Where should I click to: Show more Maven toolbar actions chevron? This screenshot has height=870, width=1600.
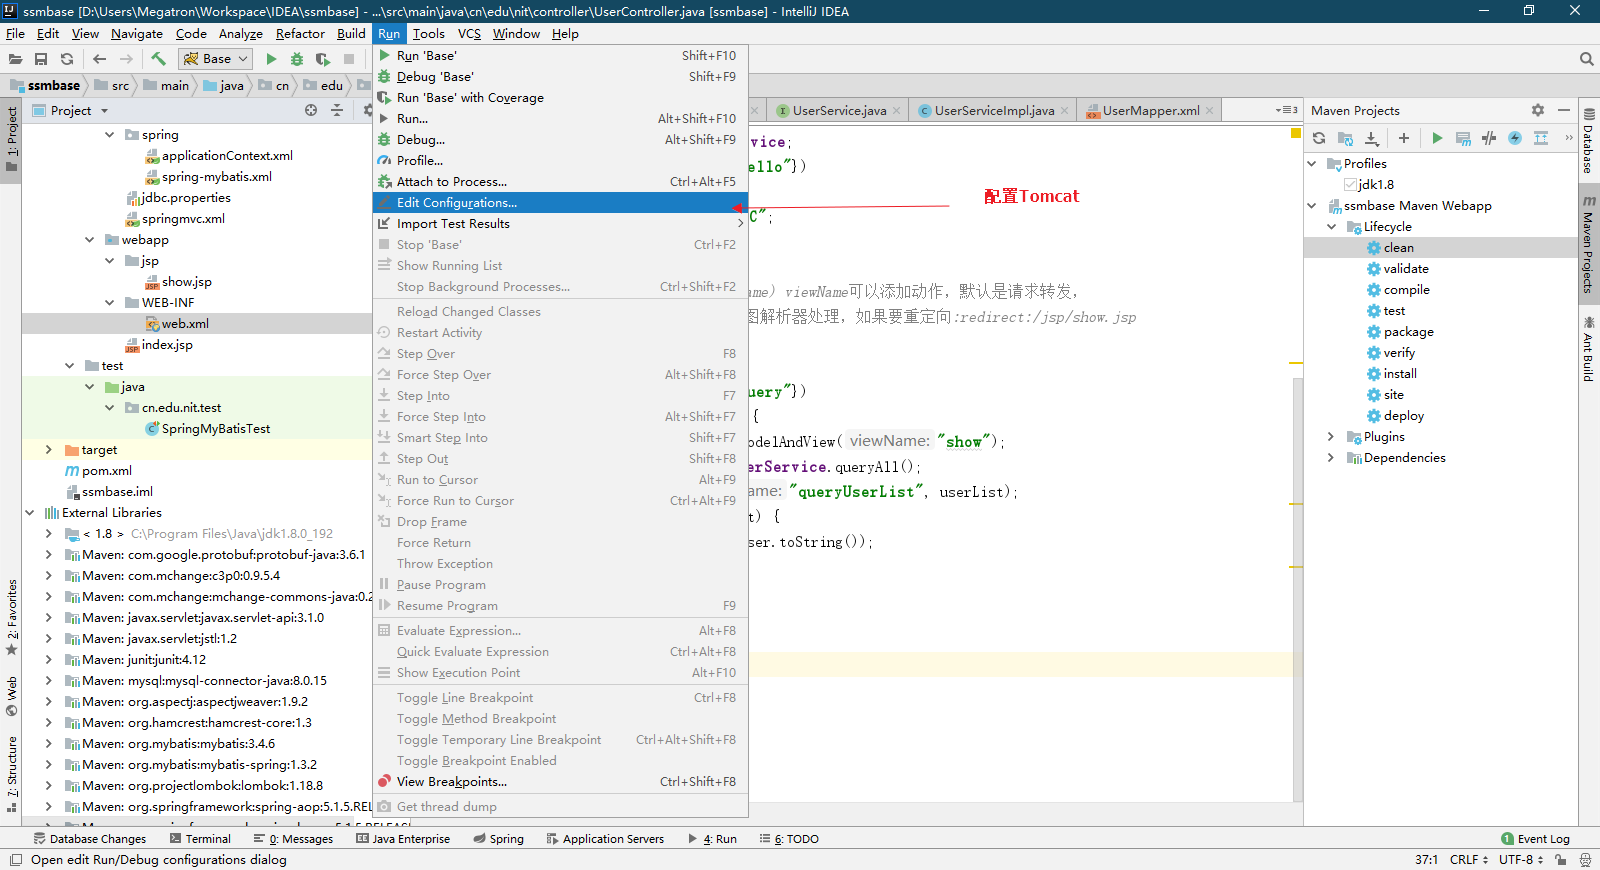pos(1568,138)
